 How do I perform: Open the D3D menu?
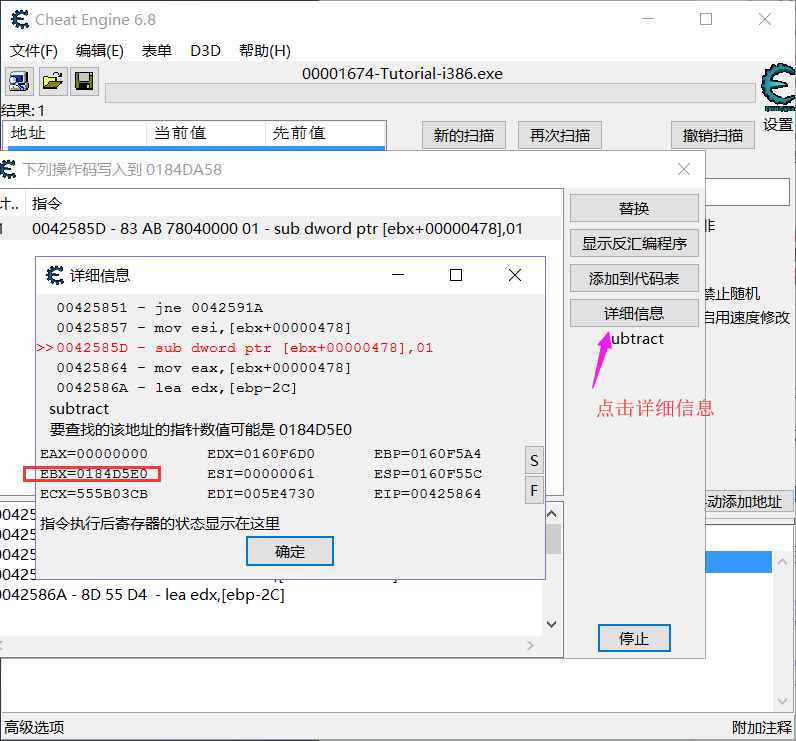coord(205,51)
